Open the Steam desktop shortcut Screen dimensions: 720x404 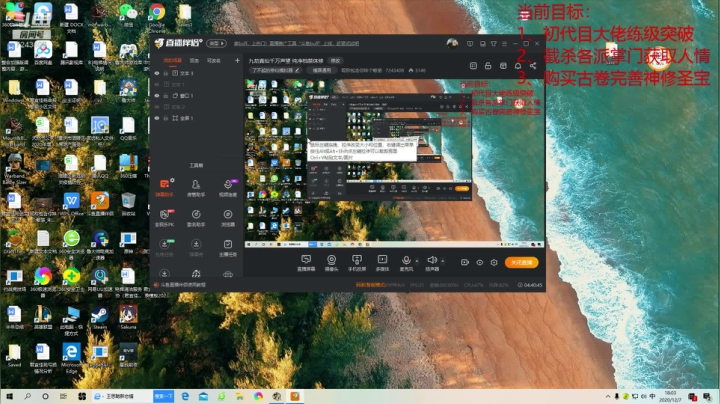point(100,318)
